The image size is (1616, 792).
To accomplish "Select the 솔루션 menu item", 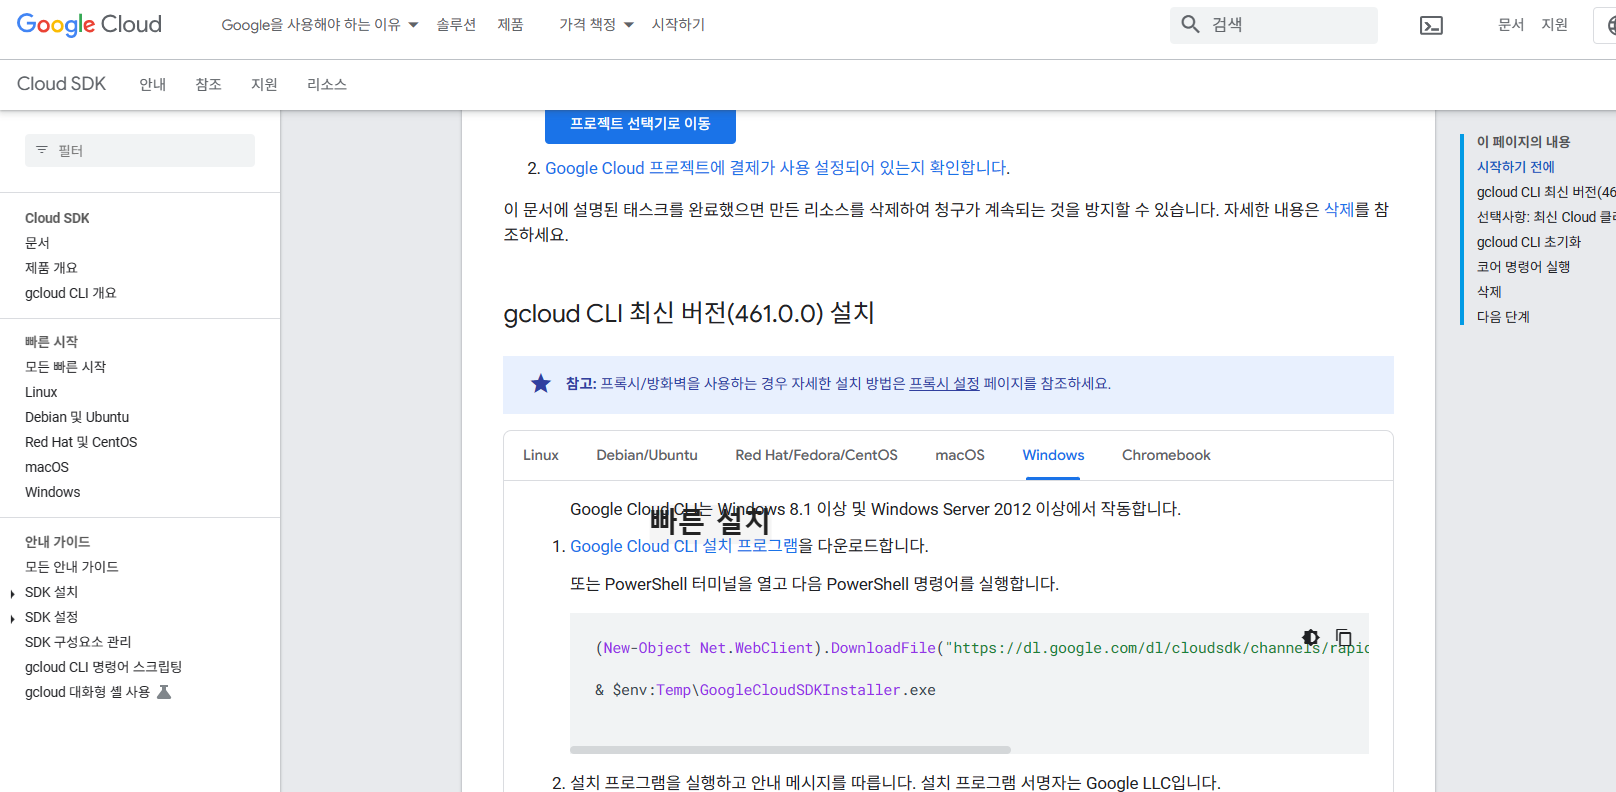I will pos(456,24).
